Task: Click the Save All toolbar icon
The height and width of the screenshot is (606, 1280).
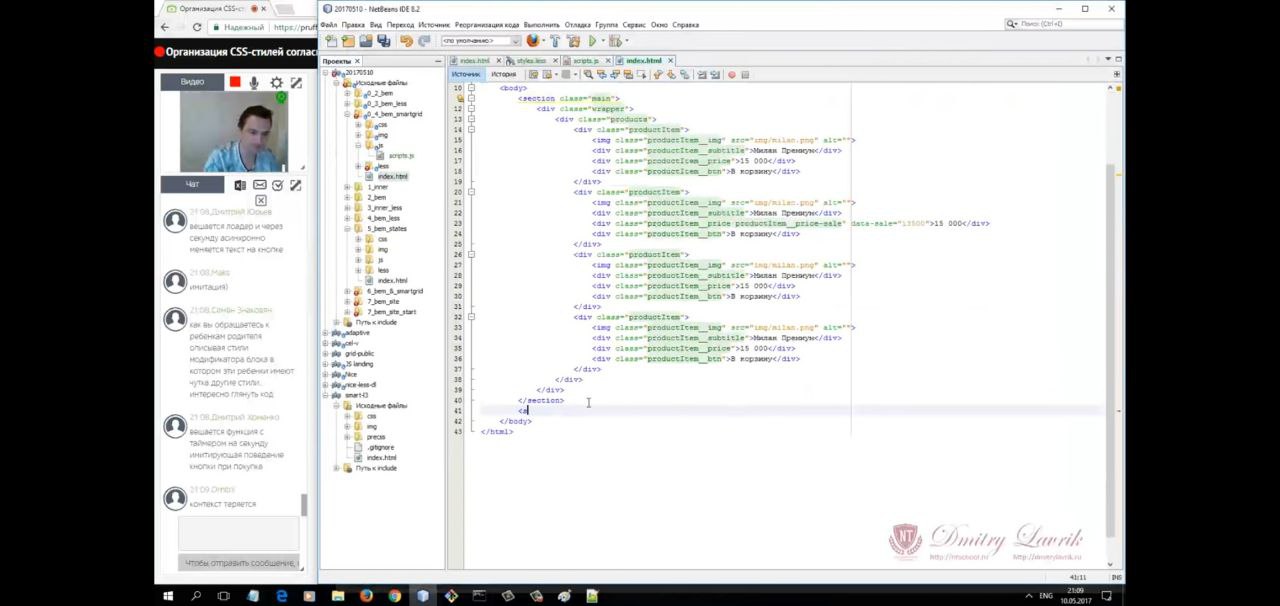Action: coord(383,41)
